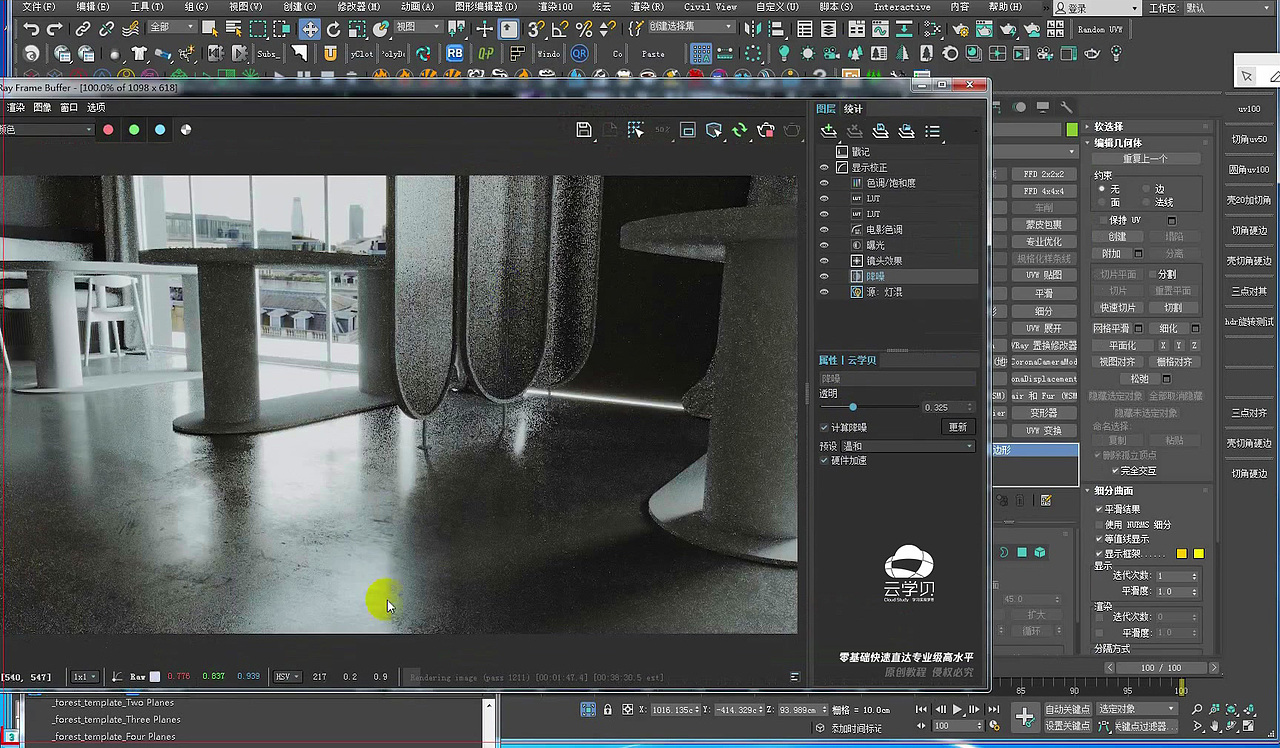This screenshot has height=748, width=1280.
Task: Enable the 硬件加速 checkbox
Action: pos(824,460)
